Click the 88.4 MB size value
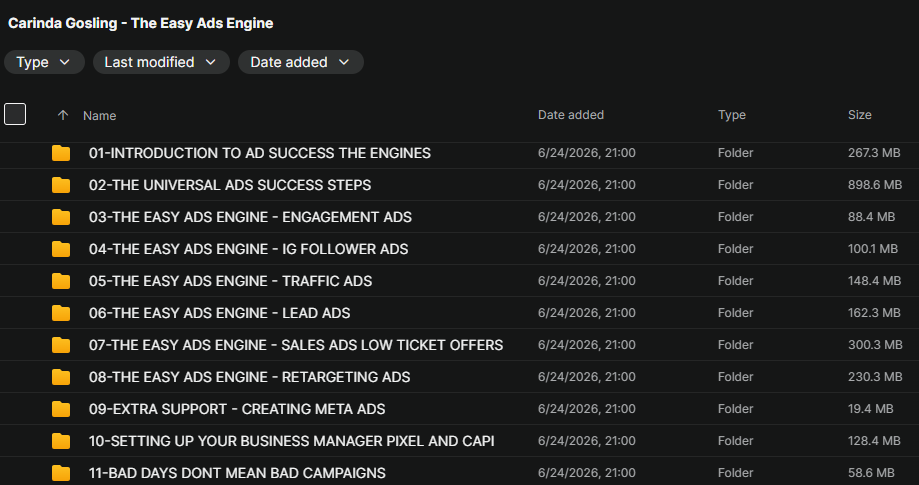Image resolution: width=919 pixels, height=485 pixels. tap(872, 217)
